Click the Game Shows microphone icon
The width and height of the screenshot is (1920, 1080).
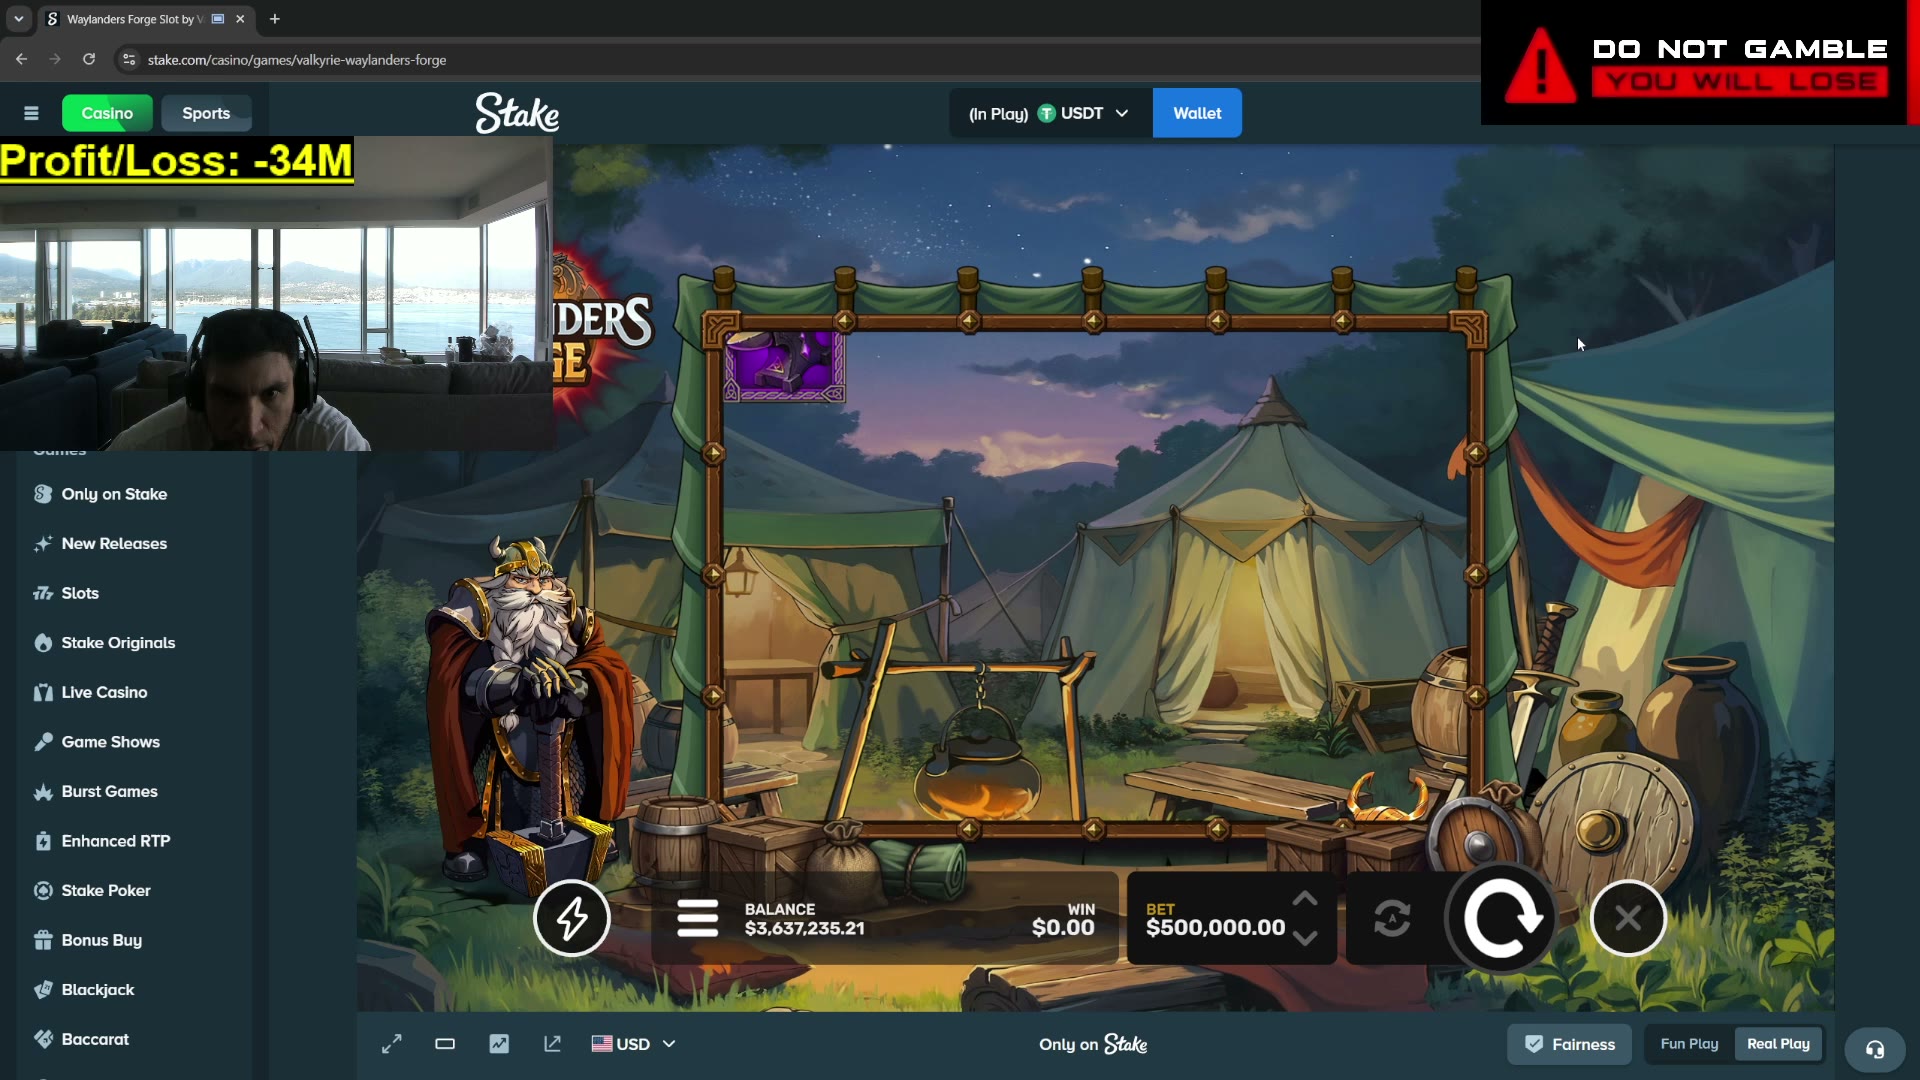[43, 742]
